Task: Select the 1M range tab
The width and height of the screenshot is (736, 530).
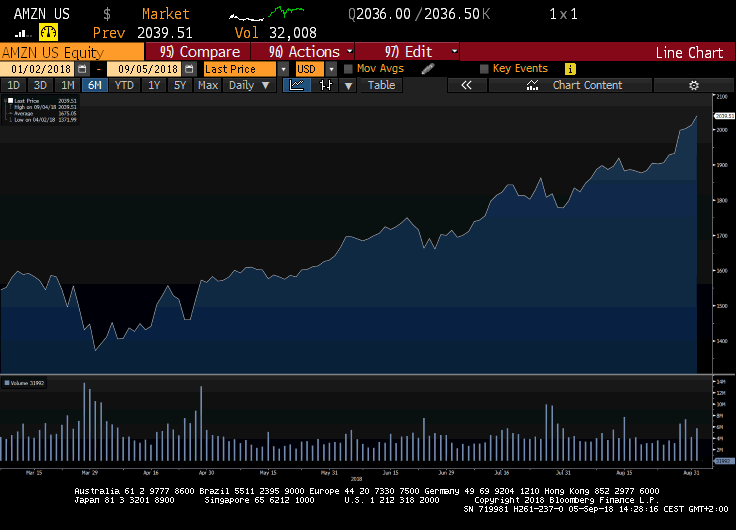Action: point(68,85)
